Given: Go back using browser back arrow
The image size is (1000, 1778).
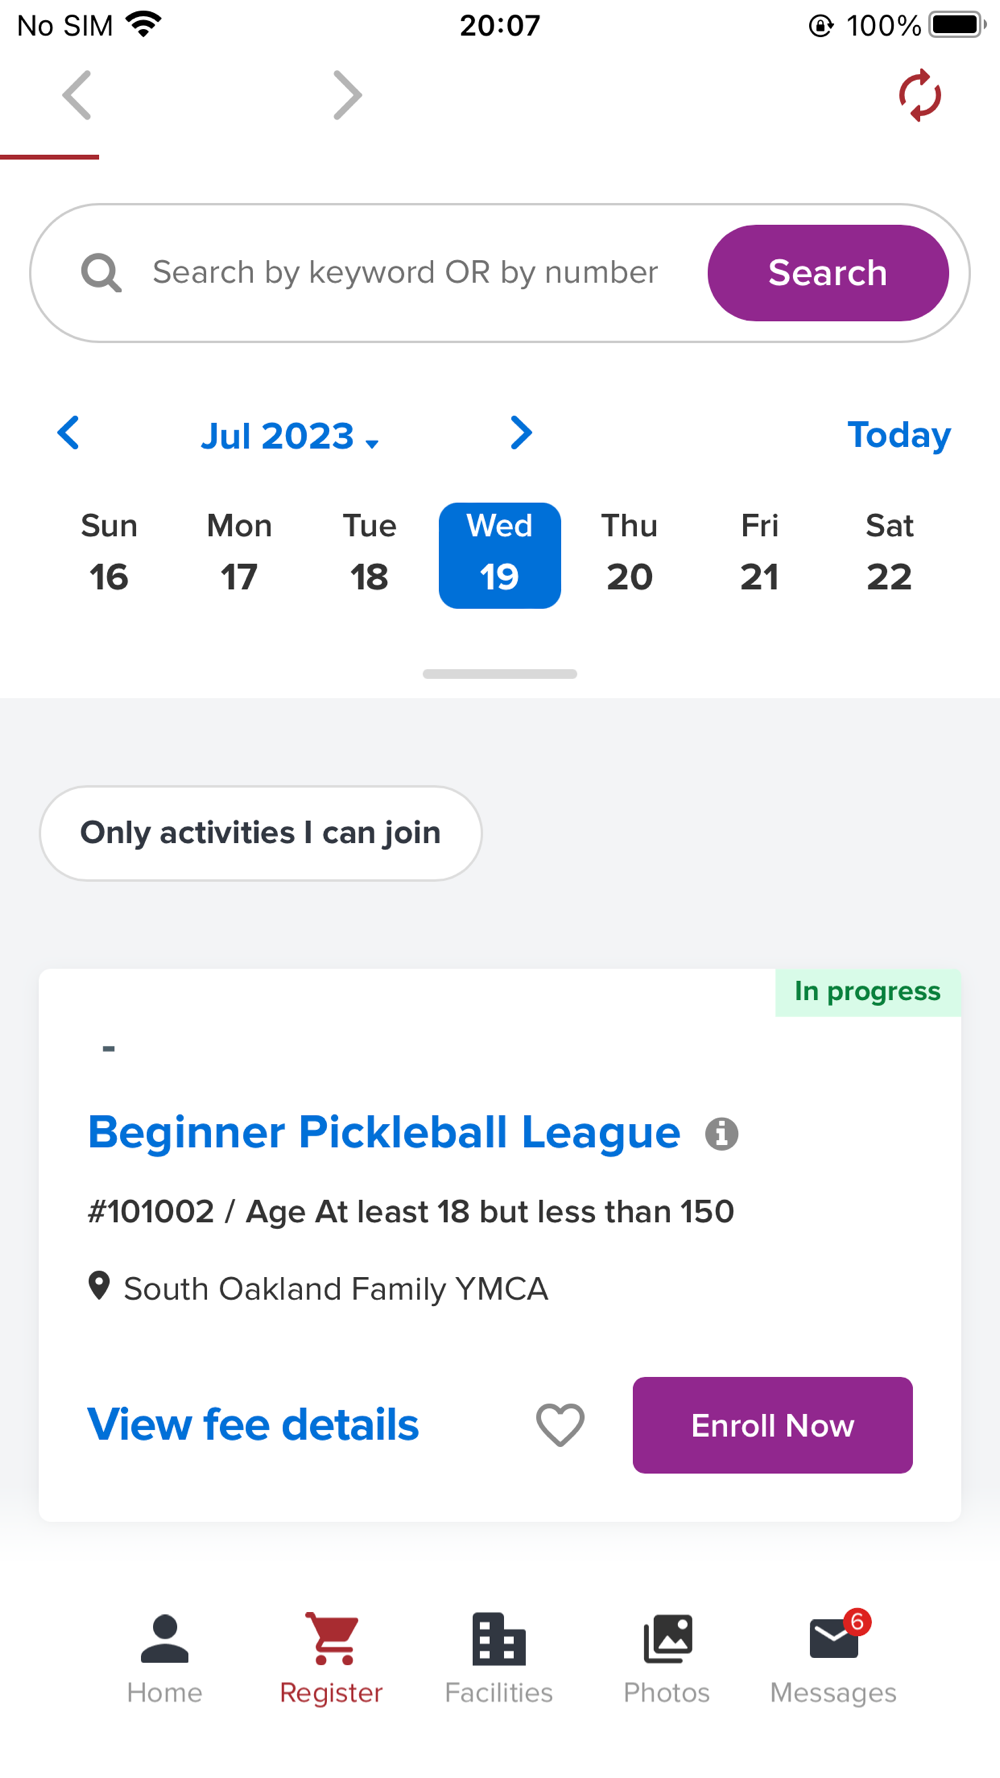Looking at the screenshot, I should [77, 96].
